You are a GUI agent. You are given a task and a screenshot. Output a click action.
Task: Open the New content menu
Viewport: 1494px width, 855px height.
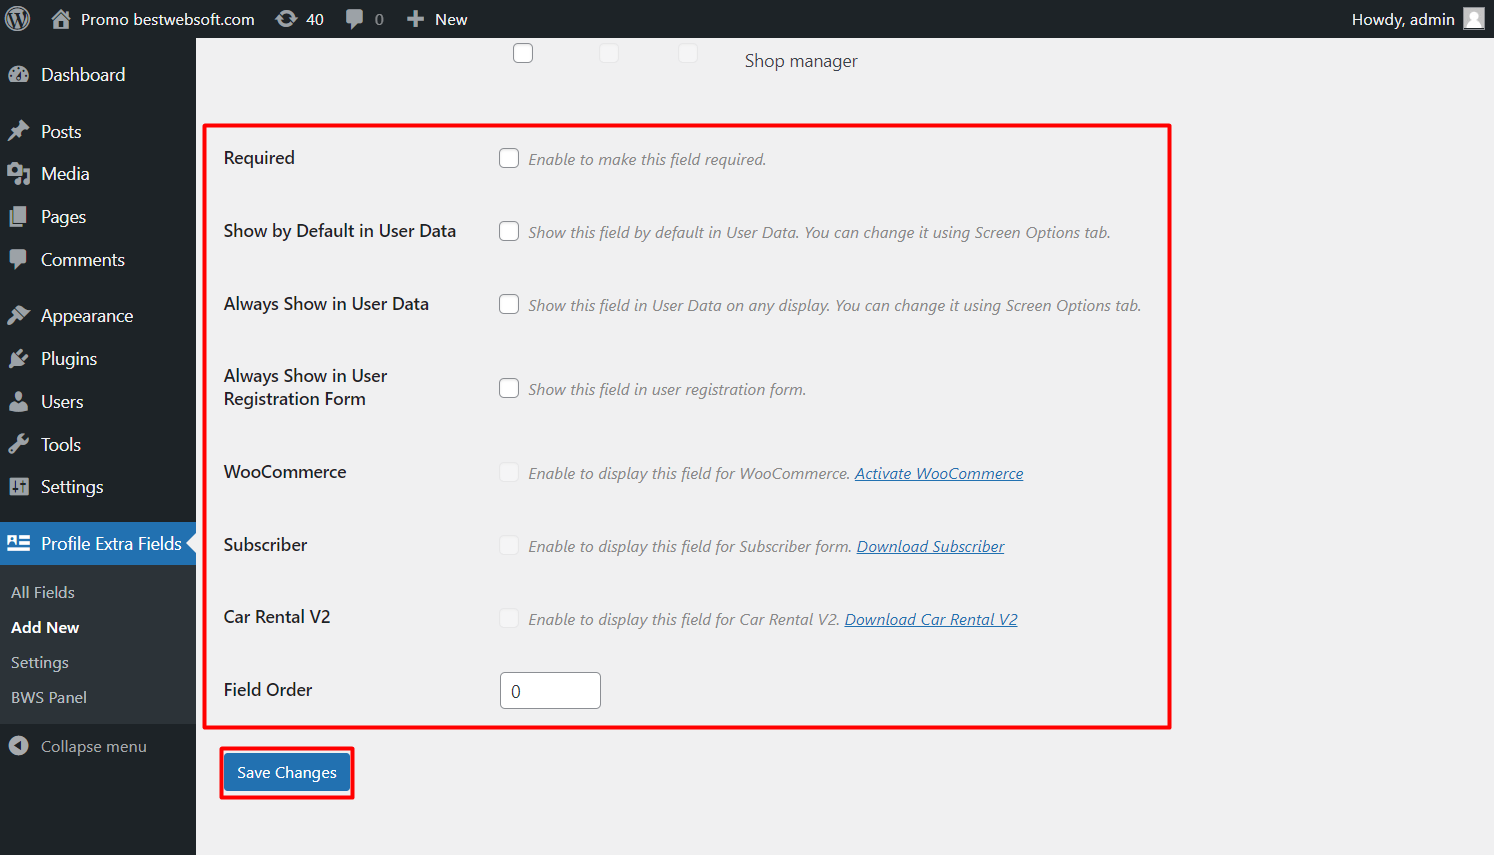pyautogui.click(x=436, y=18)
